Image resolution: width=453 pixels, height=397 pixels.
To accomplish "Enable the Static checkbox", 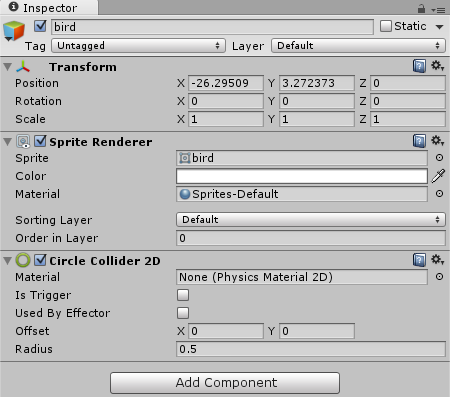I will (386, 26).
